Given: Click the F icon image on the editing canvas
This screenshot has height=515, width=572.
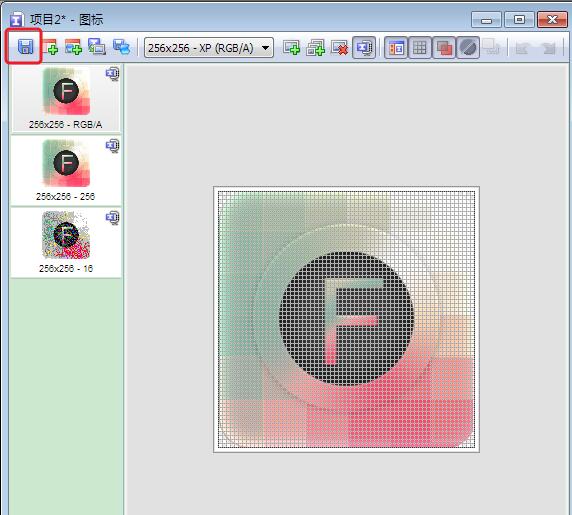Looking at the screenshot, I should (346, 319).
